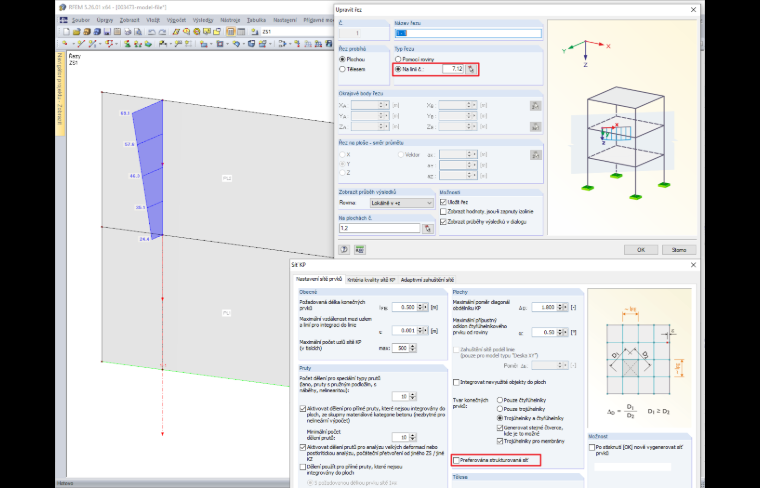Click the grey table icon beside the highlighted one
This screenshot has width=760, height=488.
[x=241, y=31]
